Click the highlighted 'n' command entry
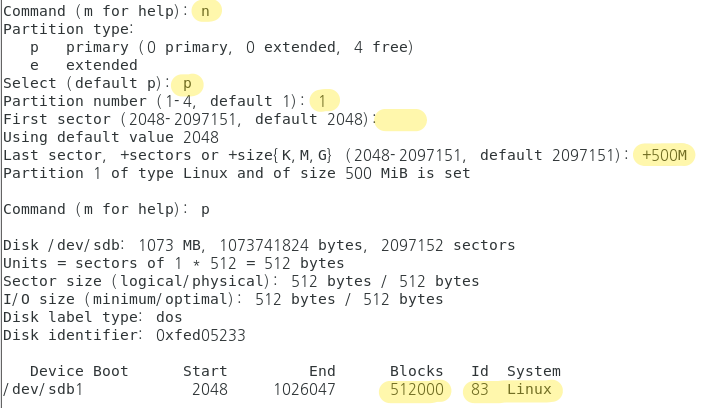712x408 pixels. point(206,11)
